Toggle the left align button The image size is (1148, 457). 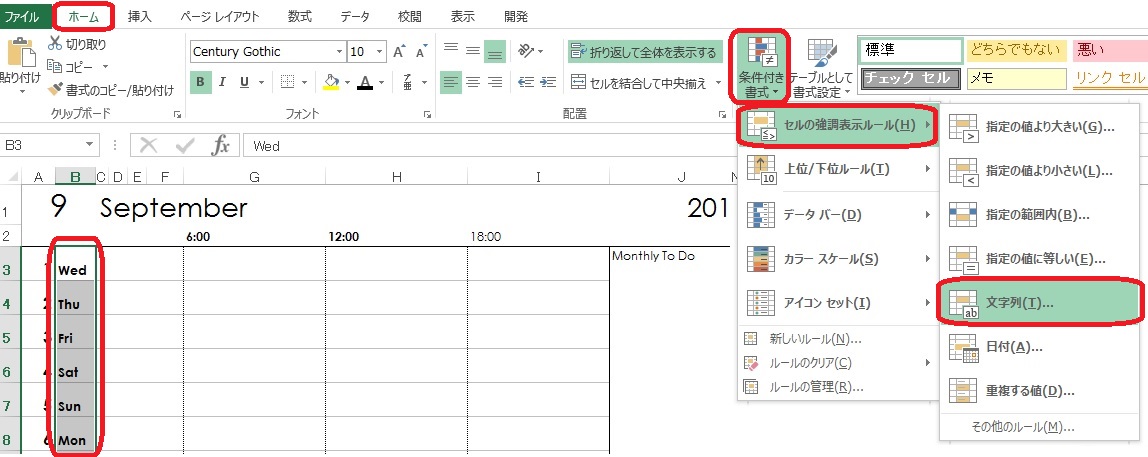coord(451,82)
